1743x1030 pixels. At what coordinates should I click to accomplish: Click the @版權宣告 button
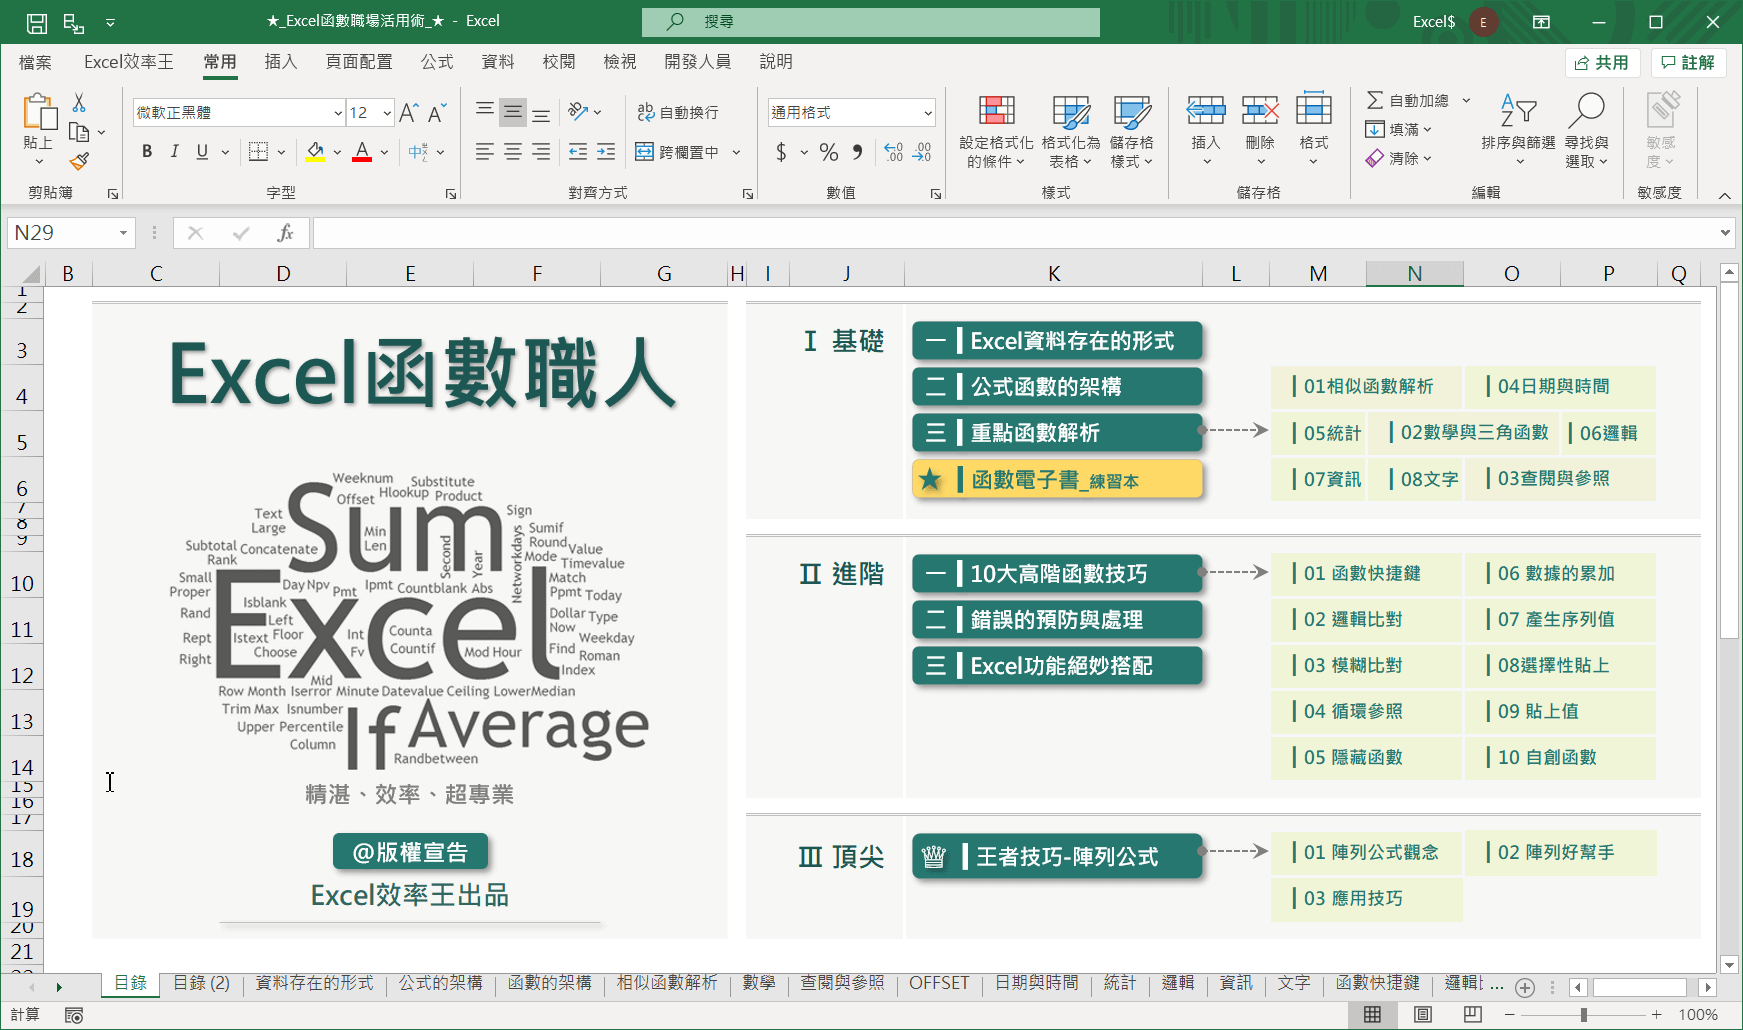[x=410, y=852]
